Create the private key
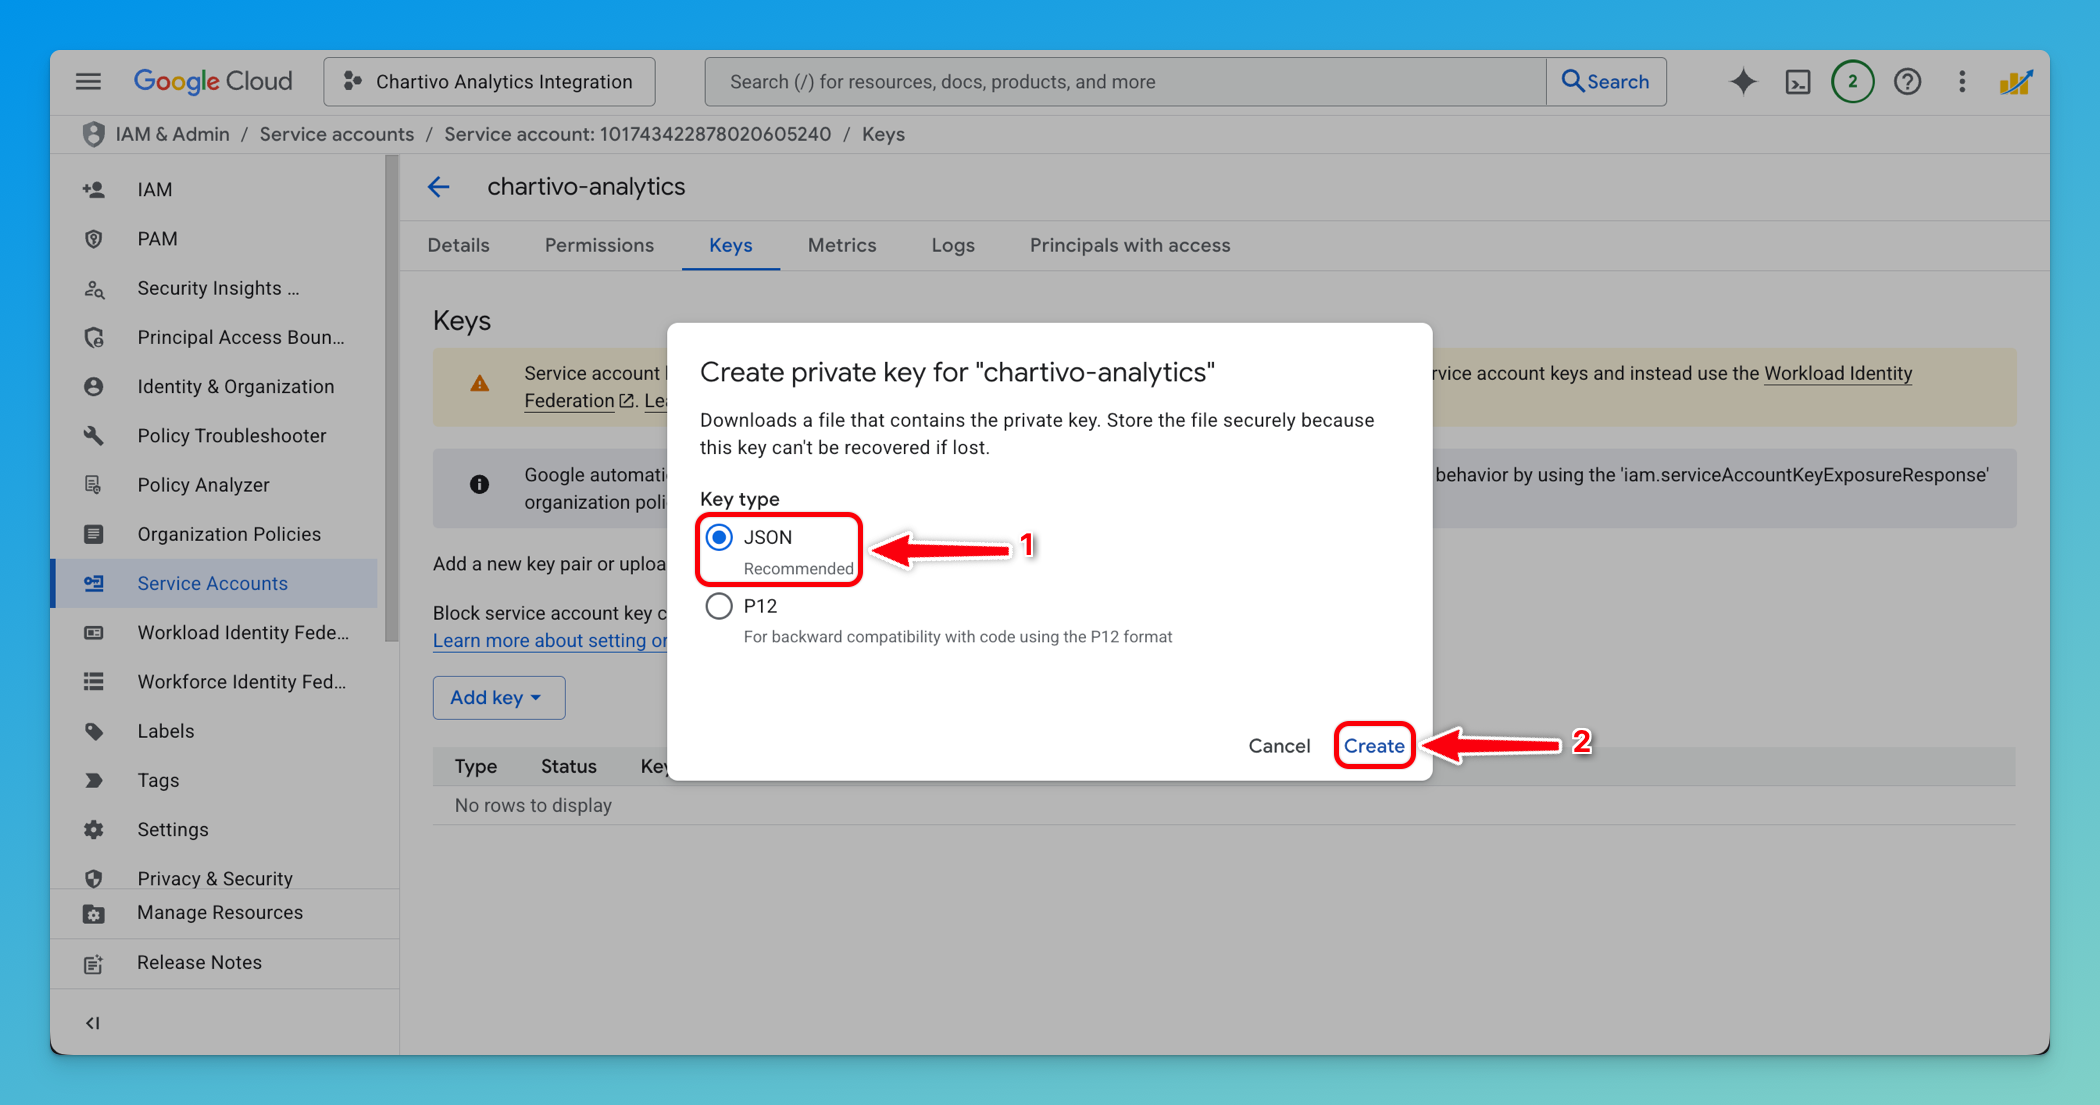Viewport: 2100px width, 1105px height. tap(1374, 745)
